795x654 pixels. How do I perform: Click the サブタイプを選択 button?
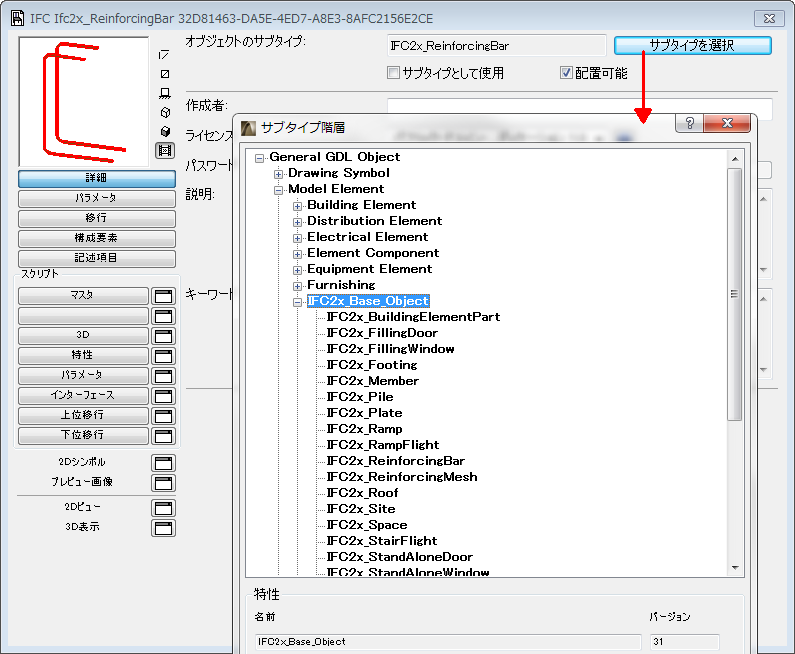point(693,46)
